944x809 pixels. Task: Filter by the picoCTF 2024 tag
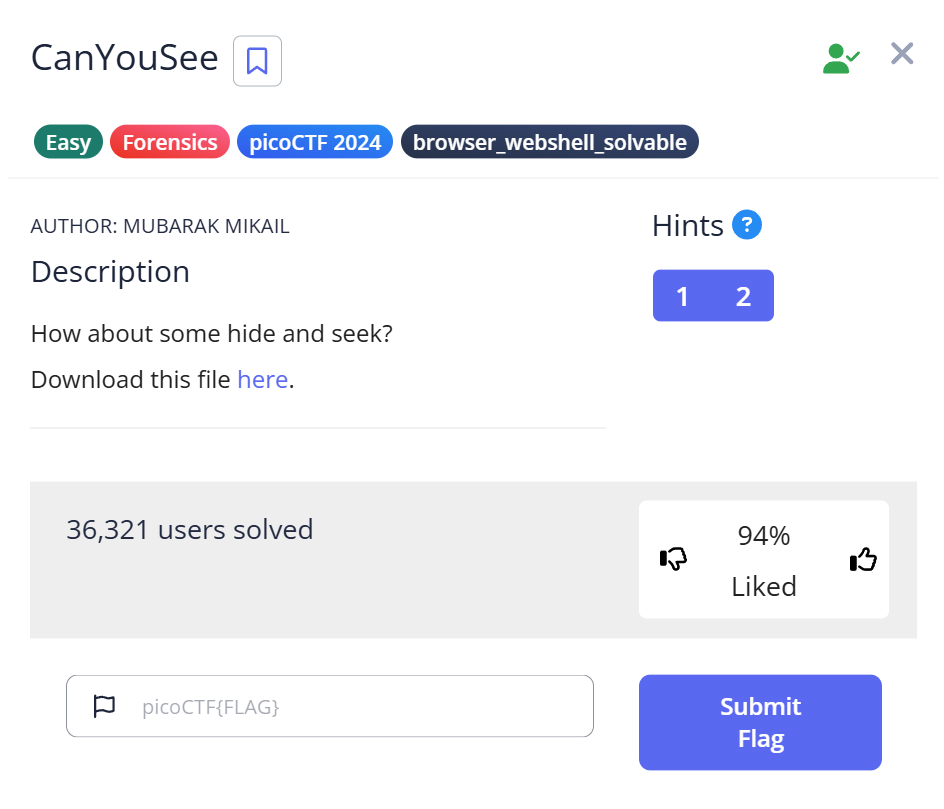click(x=315, y=142)
